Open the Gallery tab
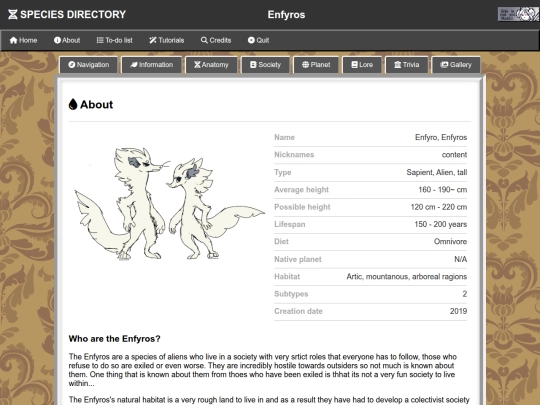This screenshot has width=540, height=405. 456,65
